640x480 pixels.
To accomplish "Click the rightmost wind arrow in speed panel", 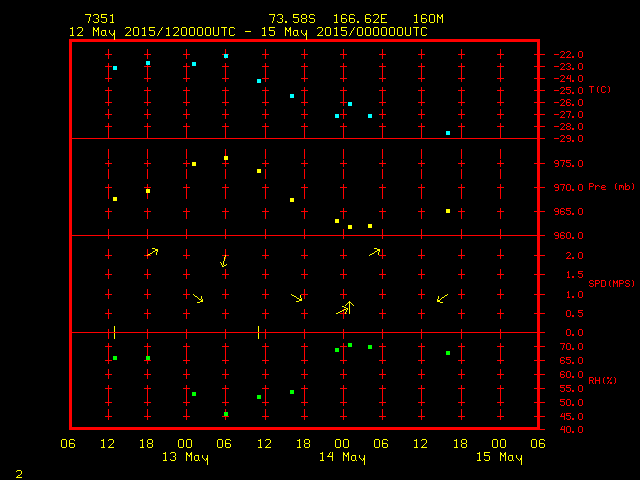I will point(442,298).
